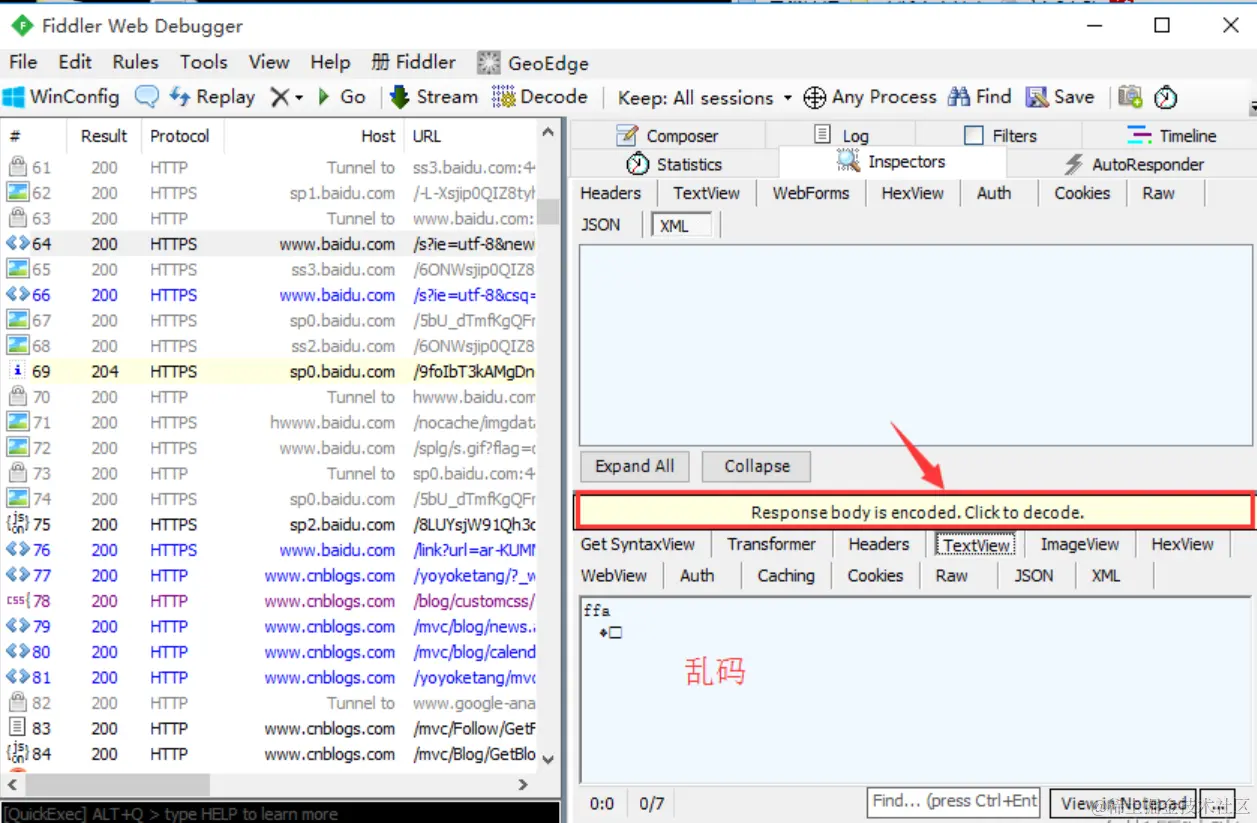Image resolution: width=1257 pixels, height=823 pixels.
Task: Switch to the AutoResponder tab
Action: [1133, 164]
